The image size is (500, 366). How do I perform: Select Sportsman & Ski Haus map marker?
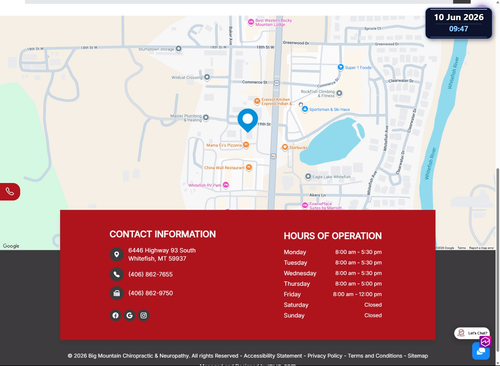point(305,109)
